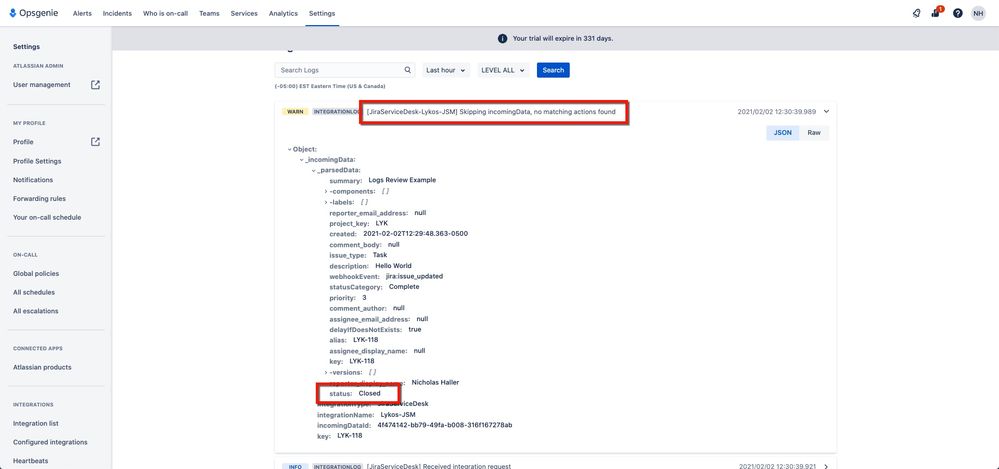Click project_key value LYK
999x469 pixels.
point(382,224)
